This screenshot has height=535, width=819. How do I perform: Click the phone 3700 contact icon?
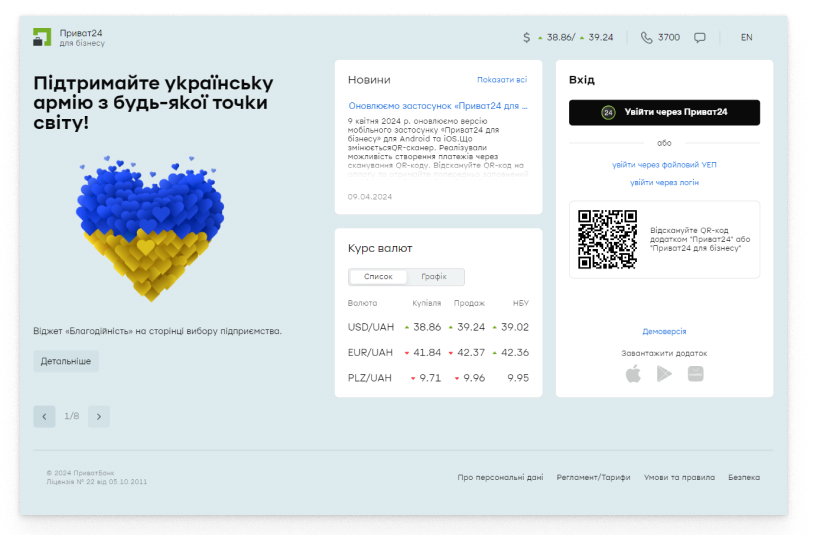point(646,38)
